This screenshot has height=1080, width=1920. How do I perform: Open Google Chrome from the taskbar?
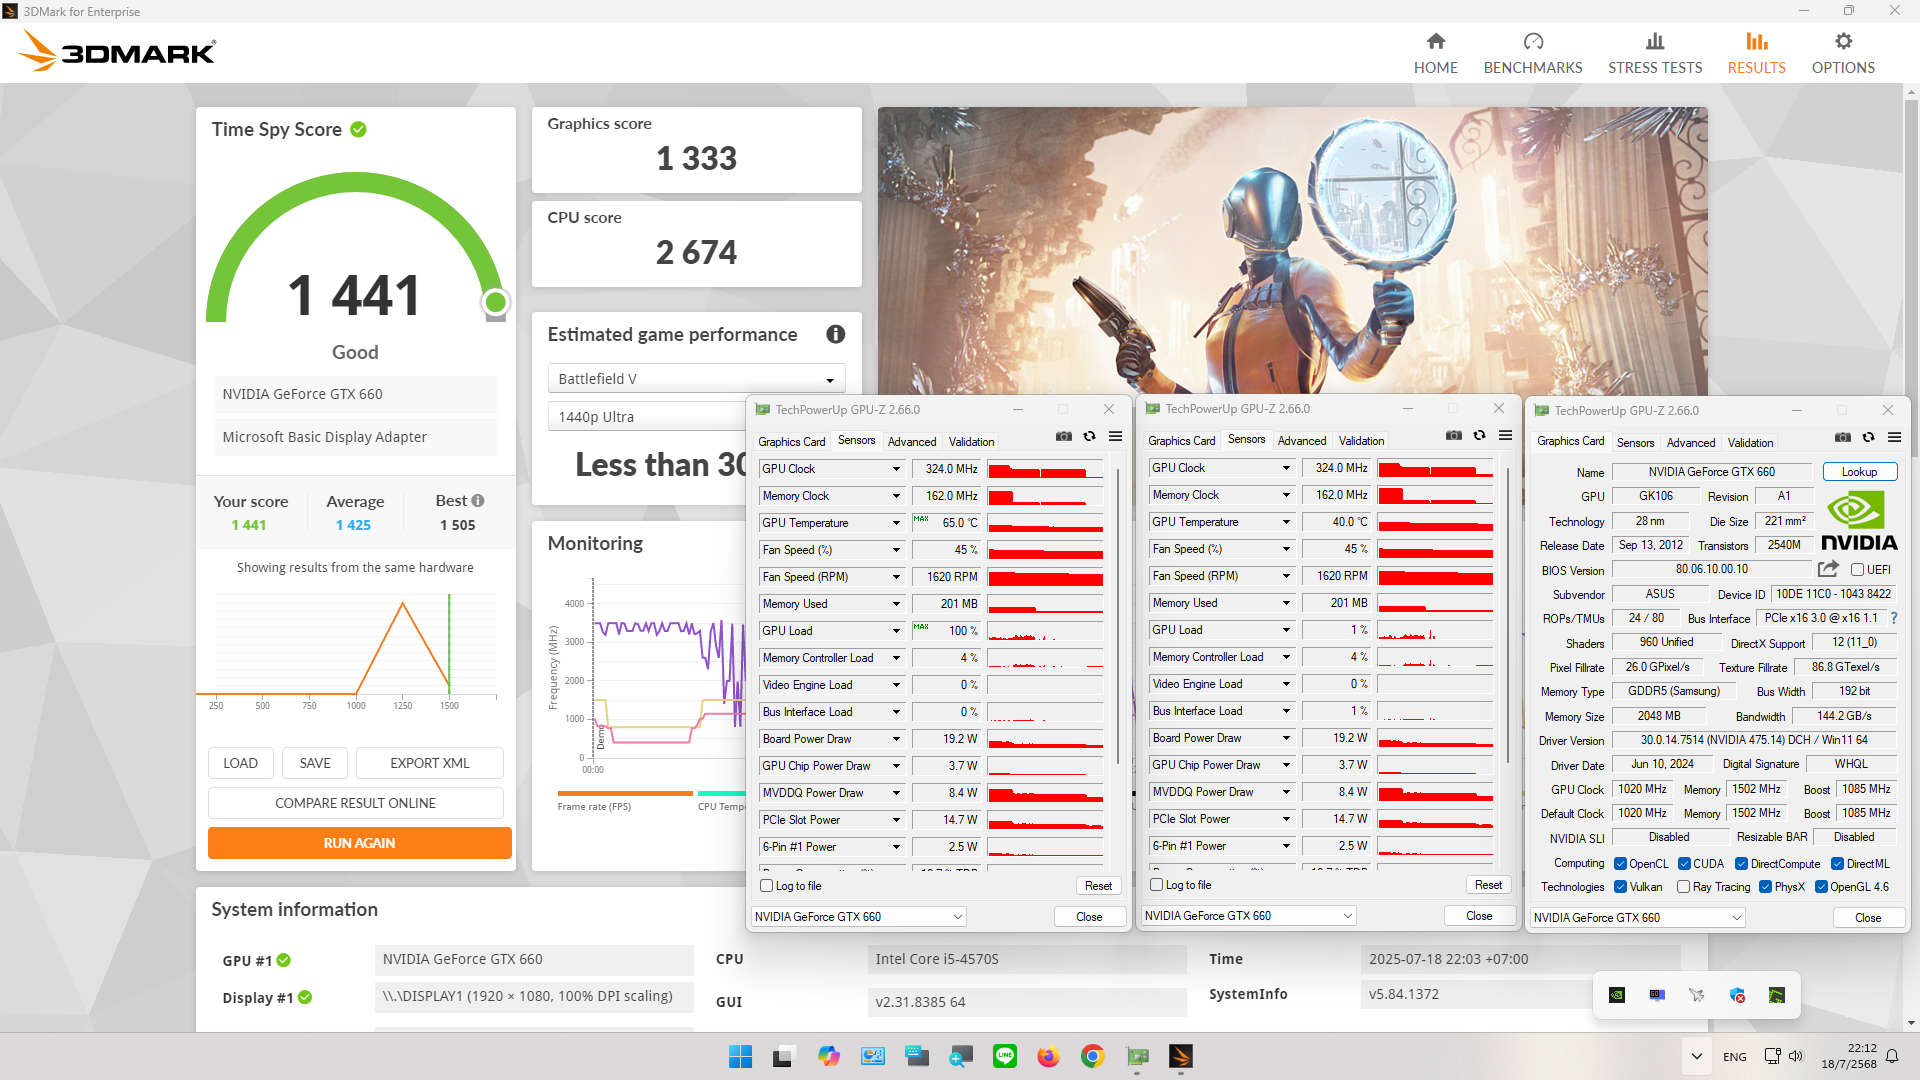pos(1092,1056)
